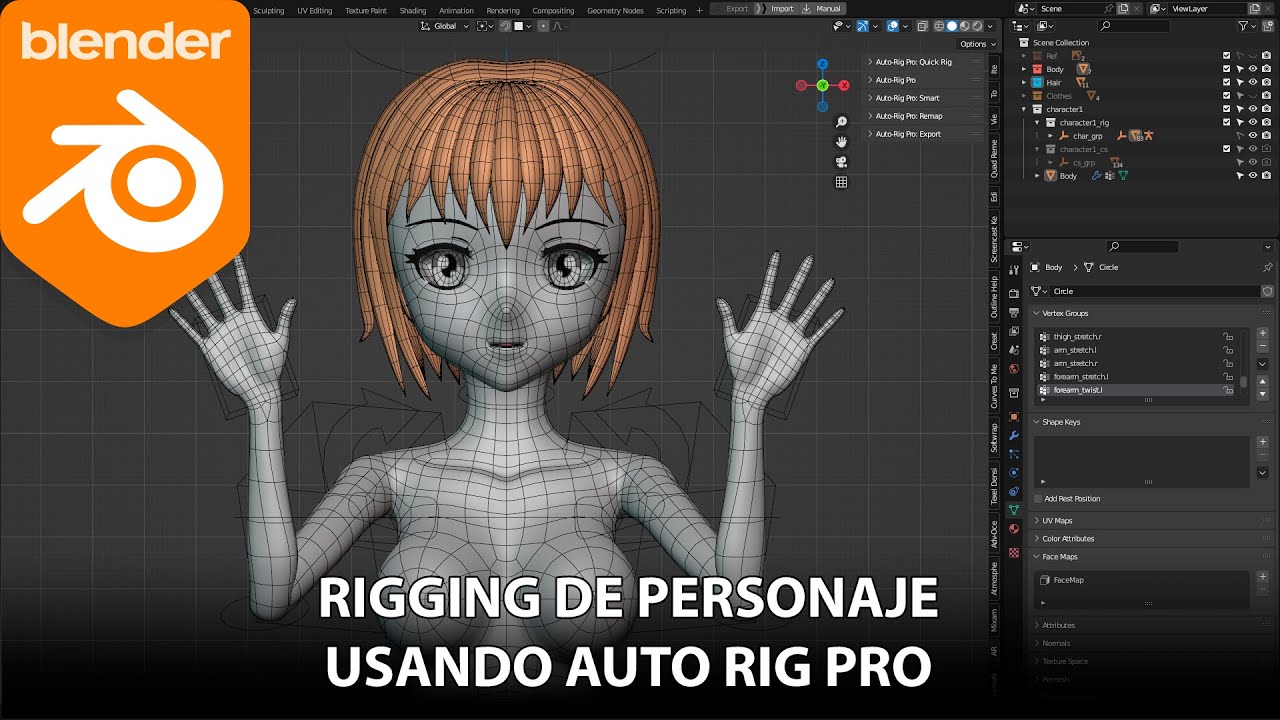Image resolution: width=1280 pixels, height=720 pixels.
Task: Click the blue Z axis gizmo ball
Action: tap(822, 63)
